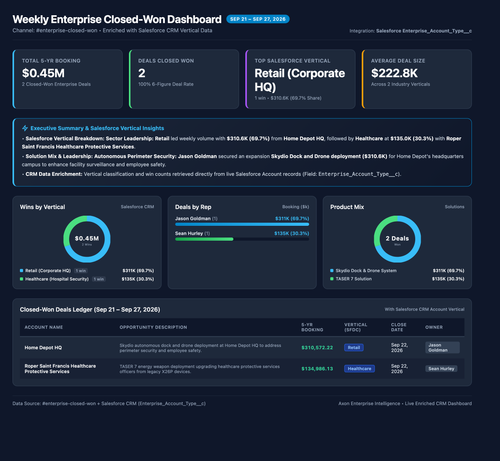
Task: Click the "1 win - $310.6K (69.7% Share)" caption
Action: (288, 98)
